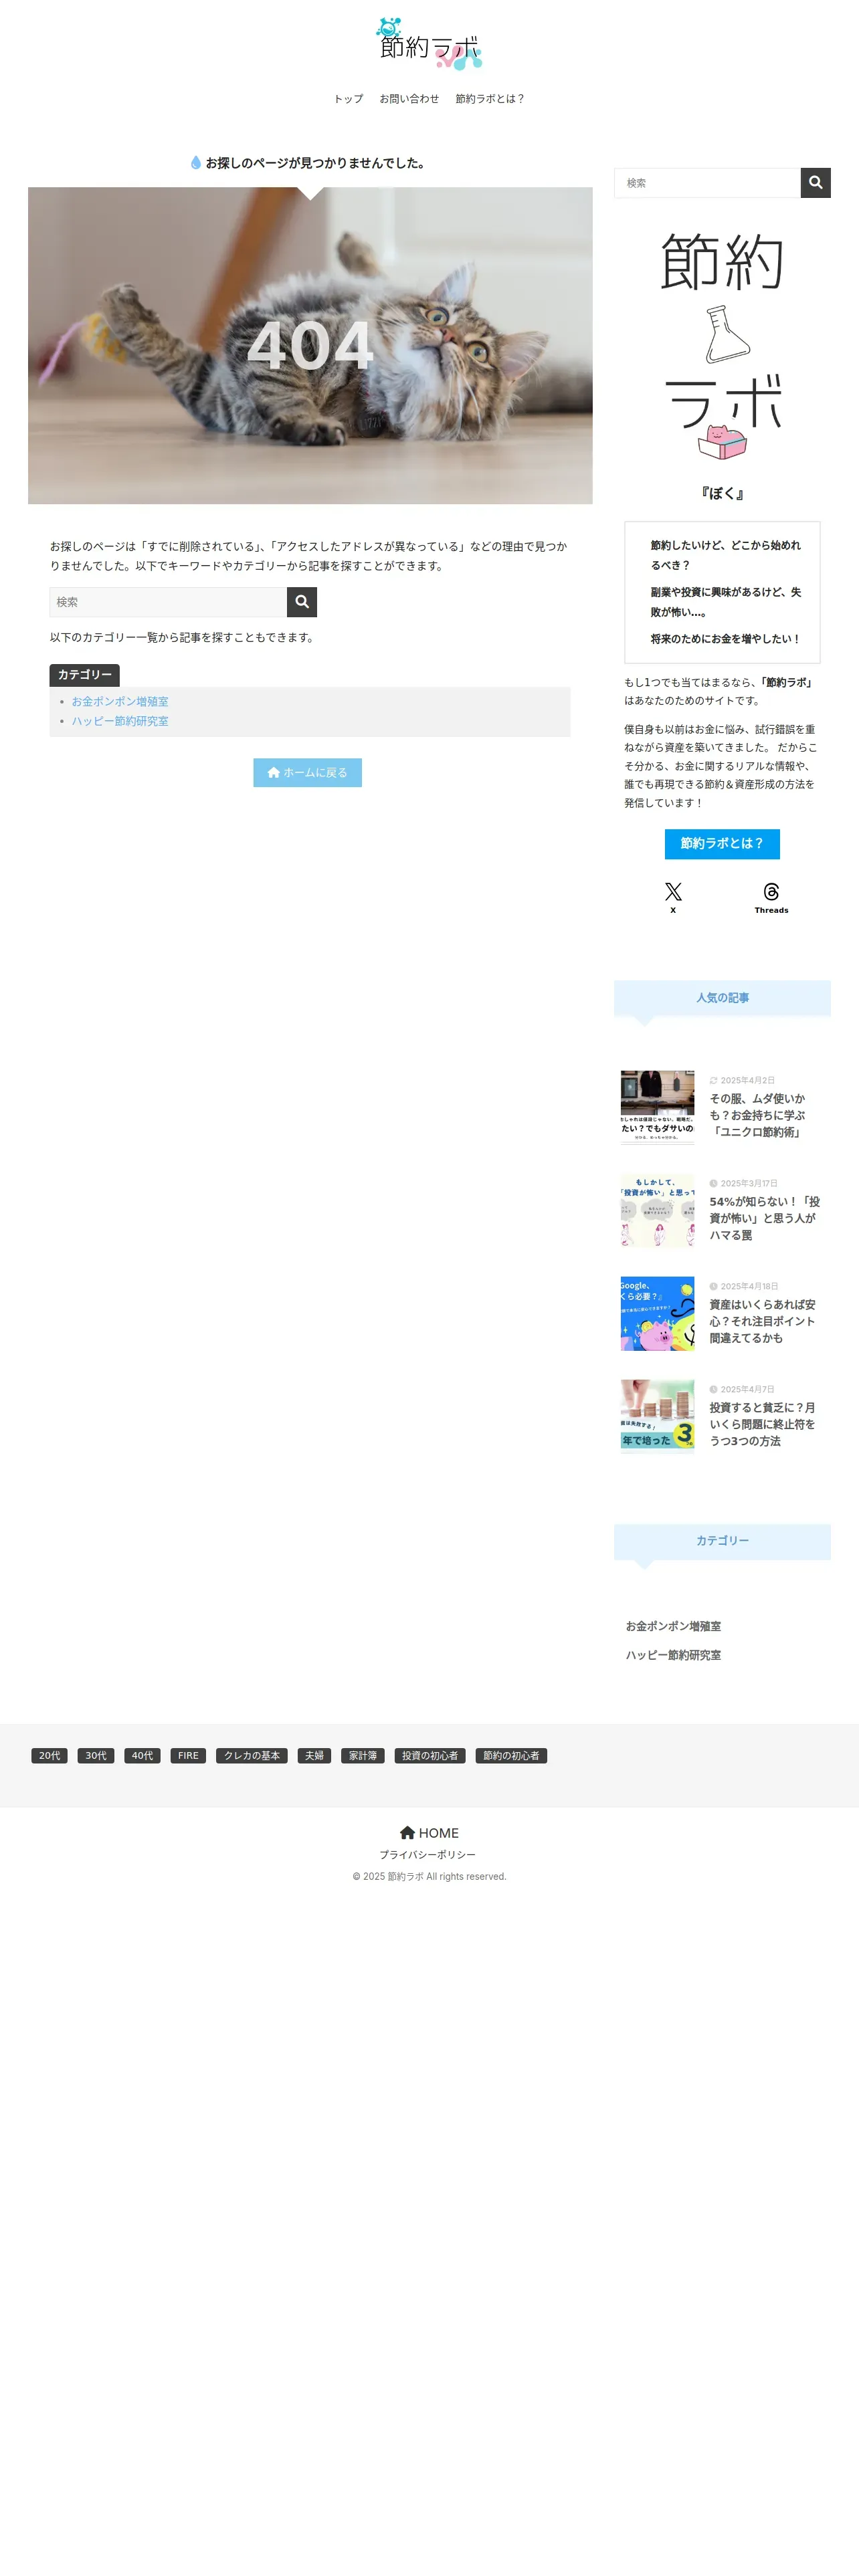Click the dark カテゴリー label above list
The height and width of the screenshot is (2576, 859).
tap(84, 675)
